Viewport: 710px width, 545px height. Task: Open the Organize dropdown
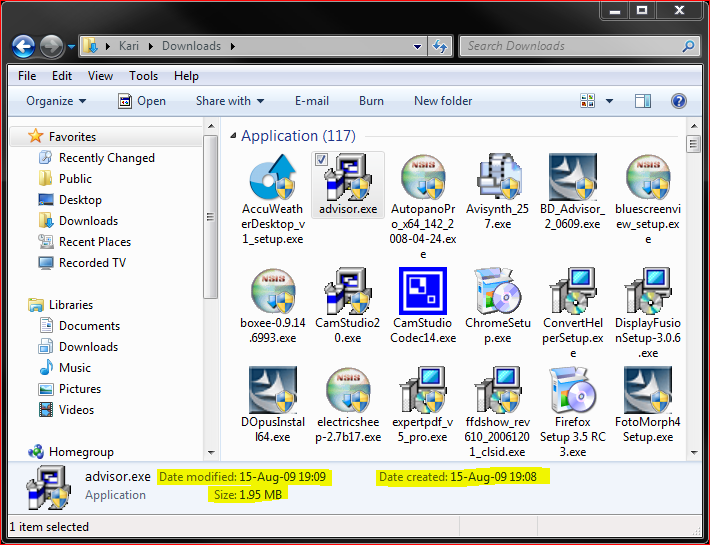click(x=56, y=101)
